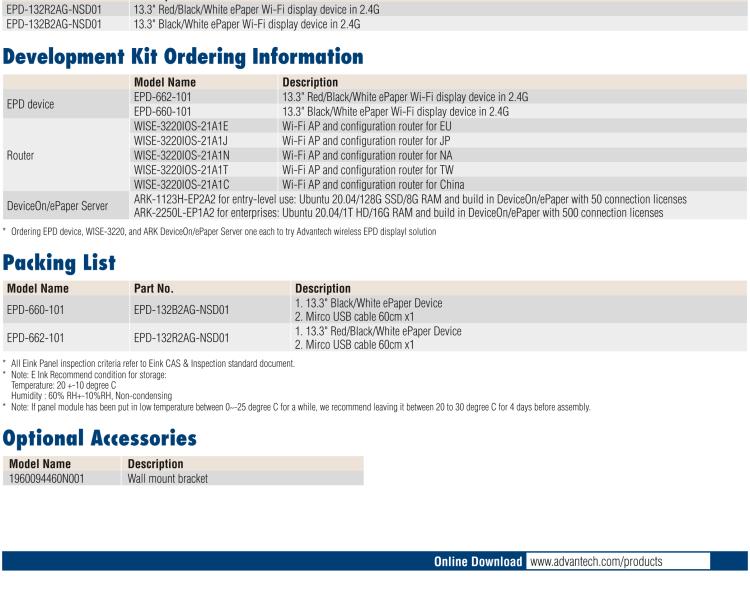
Task: Select accessory model 1960094460N001
Action: click(46, 478)
